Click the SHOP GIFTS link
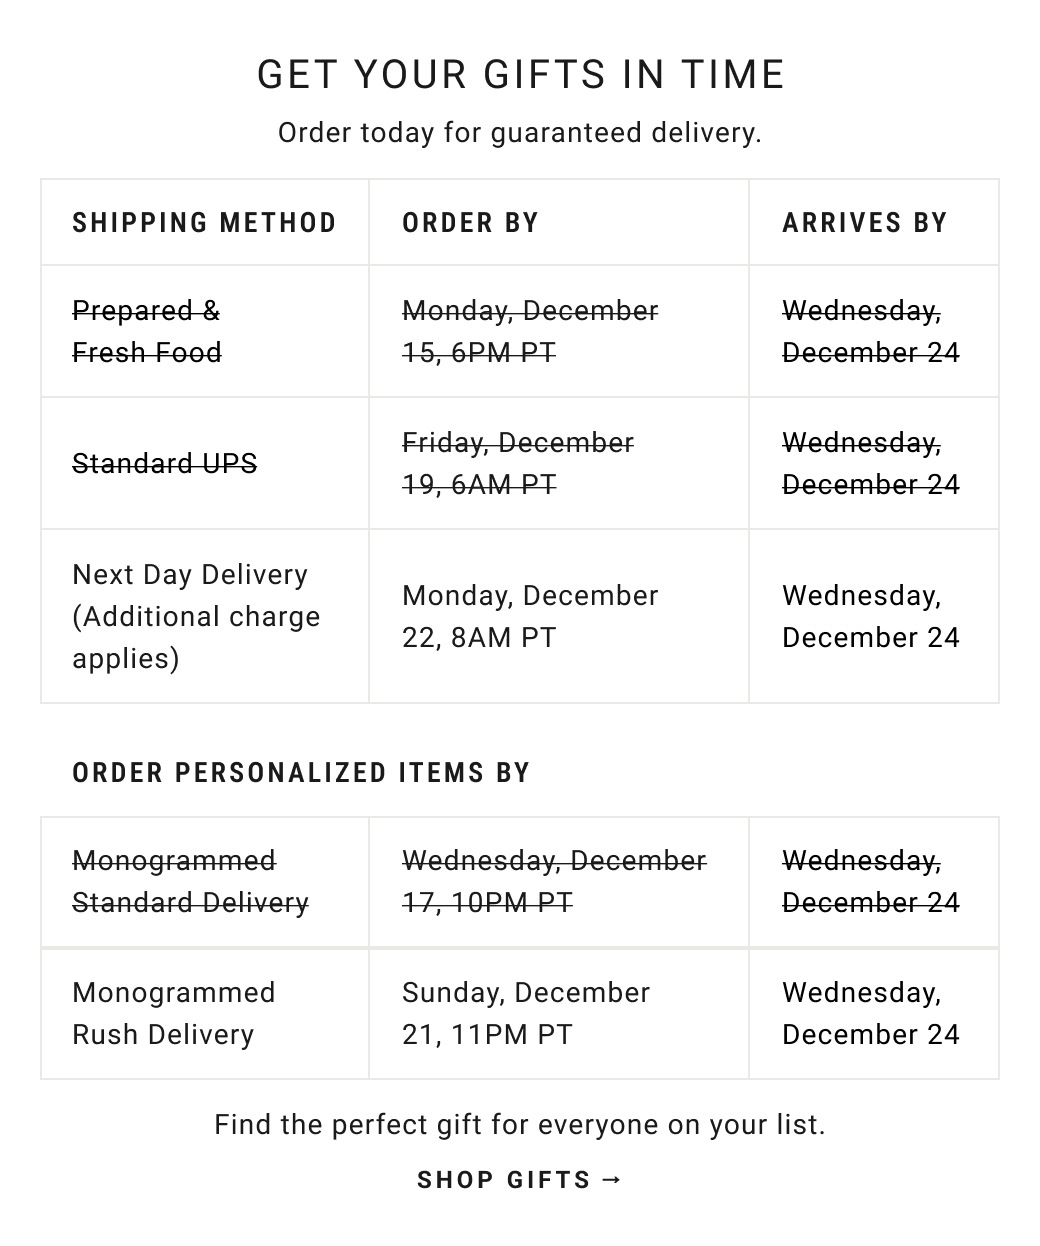1040x1246 pixels. (504, 1180)
